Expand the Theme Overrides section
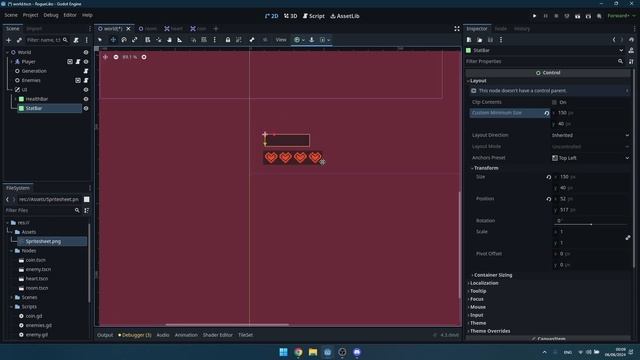The image size is (640, 360). pos(490,331)
